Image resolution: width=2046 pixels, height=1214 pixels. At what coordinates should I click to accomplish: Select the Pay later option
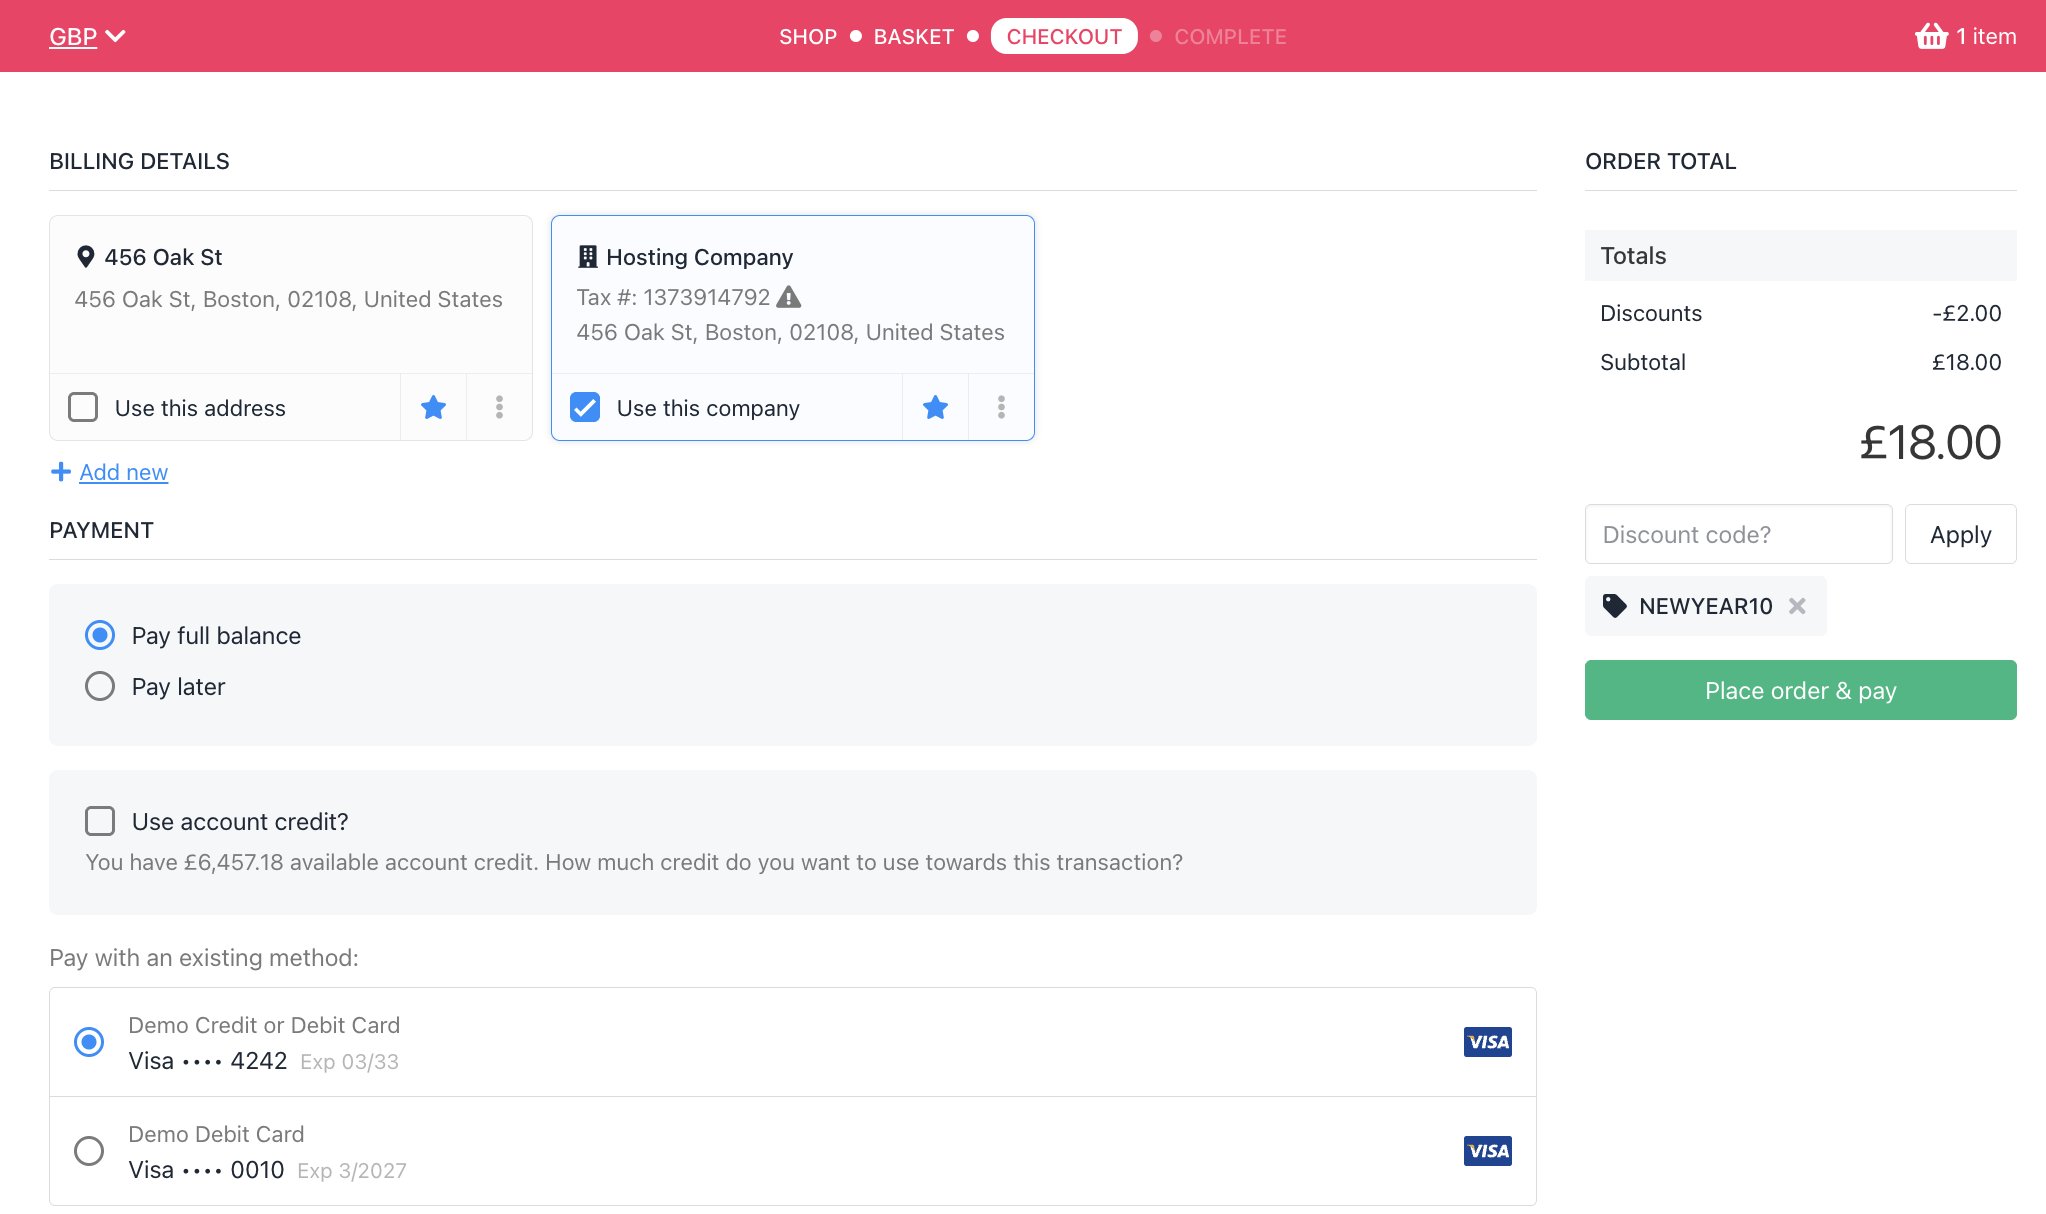point(100,686)
